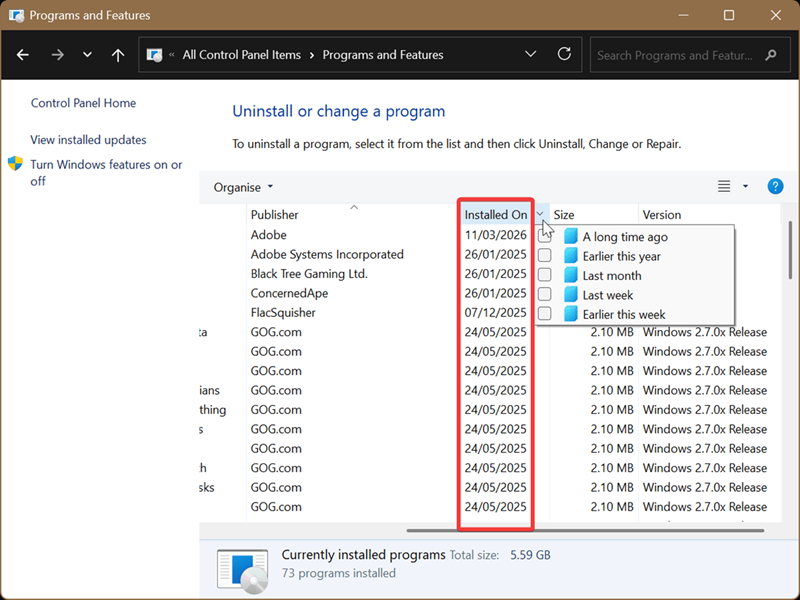
Task: Choose the 'A long time ago' filter label
Action: (625, 237)
